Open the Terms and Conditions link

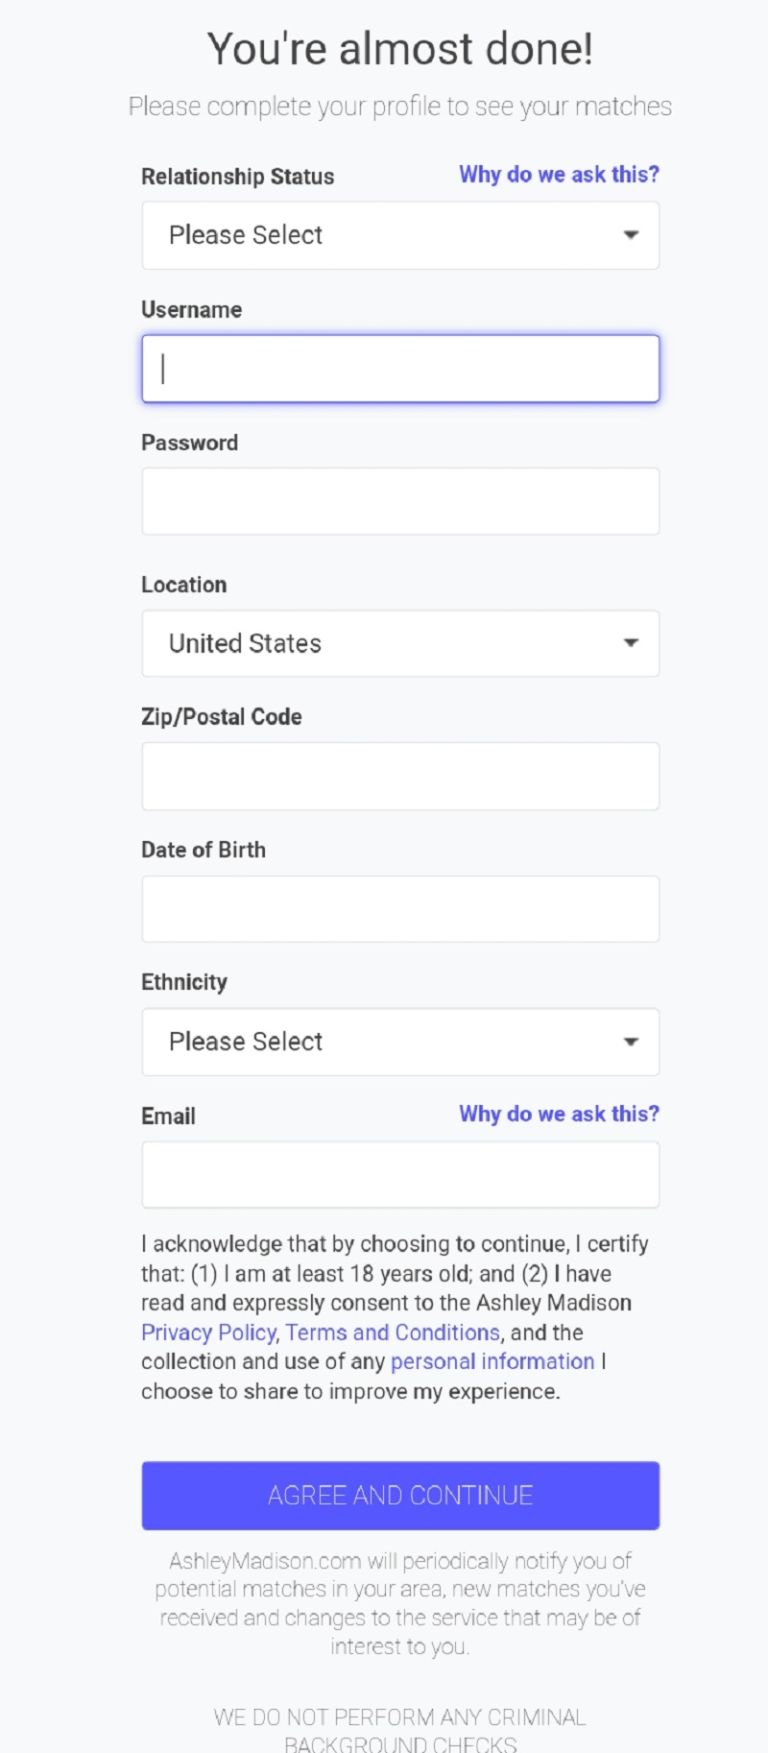pyautogui.click(x=392, y=1333)
